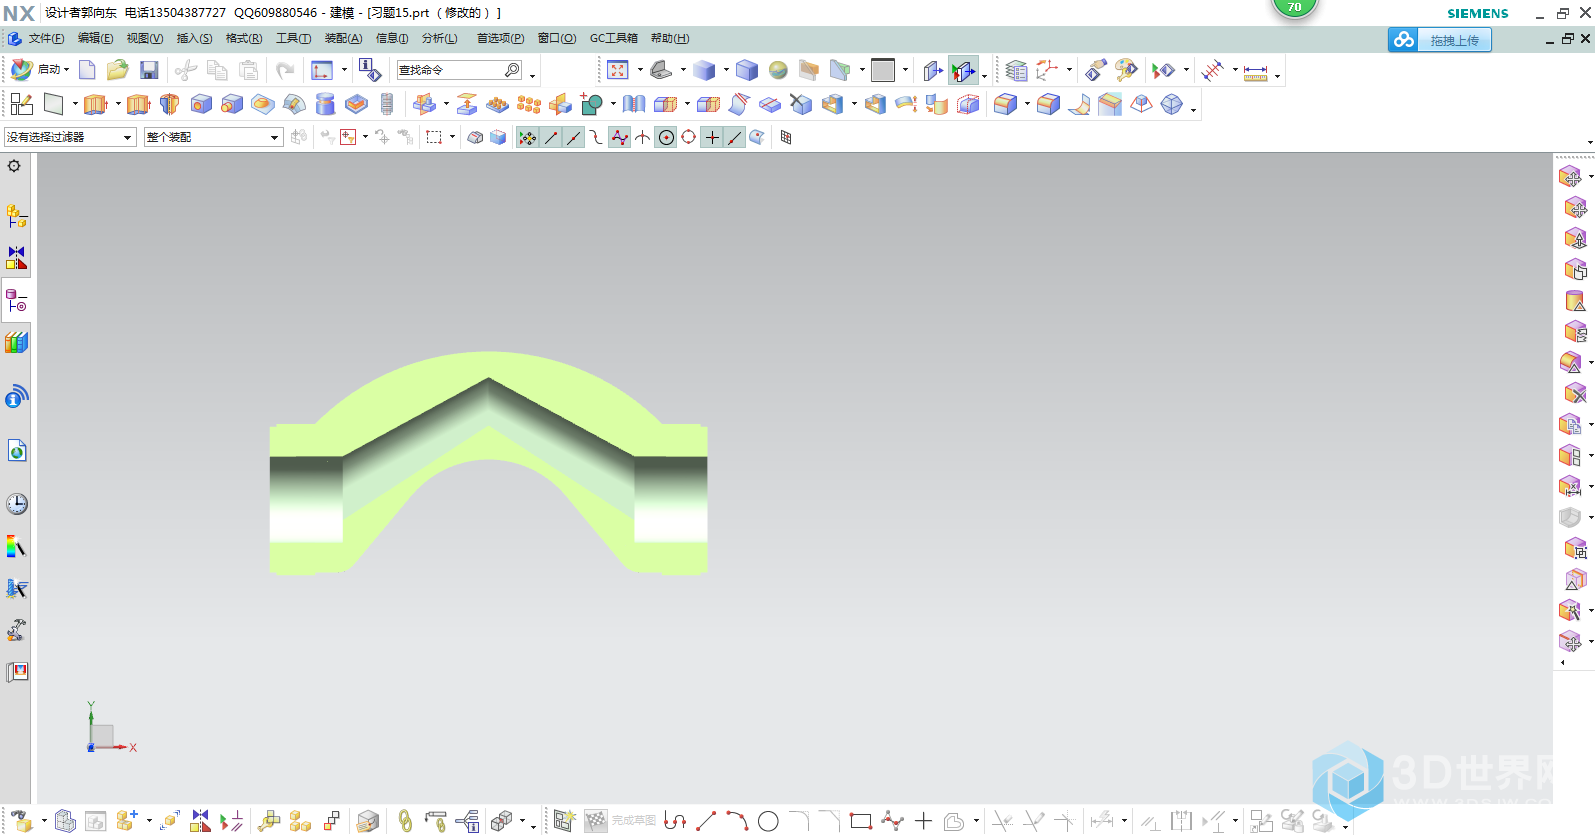Save the part with the floppy icon
The image size is (1595, 835).
(149, 70)
